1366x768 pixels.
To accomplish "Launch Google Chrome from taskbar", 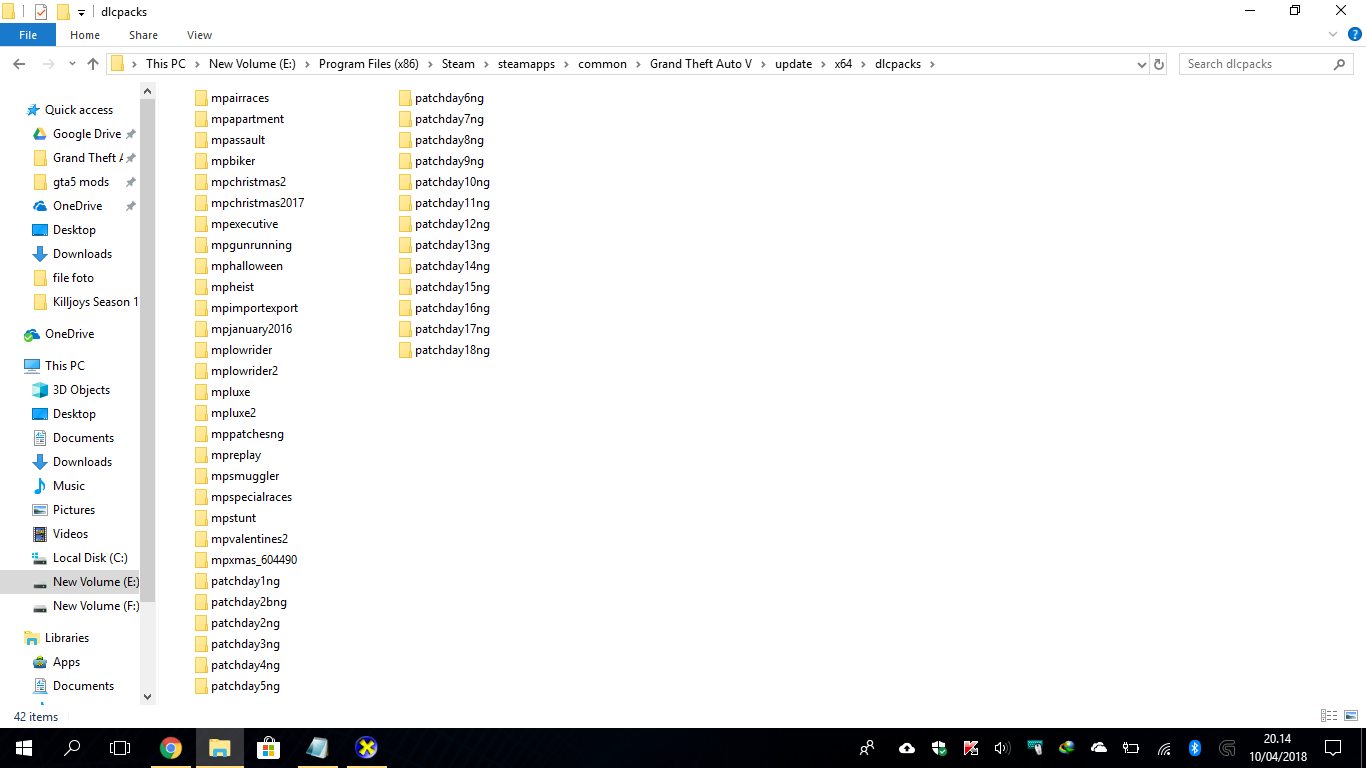I will [x=171, y=748].
